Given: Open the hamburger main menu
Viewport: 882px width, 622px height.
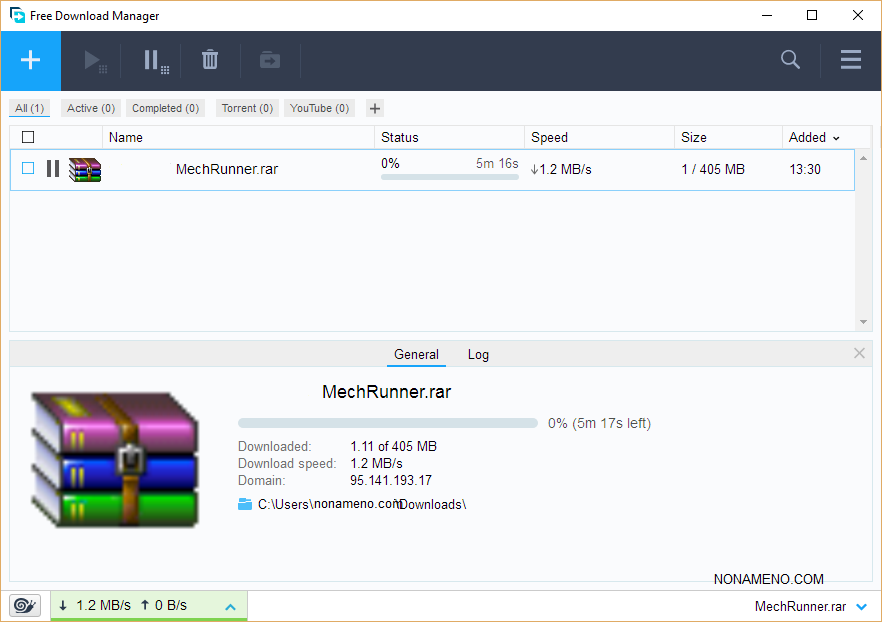Looking at the screenshot, I should click(x=850, y=61).
